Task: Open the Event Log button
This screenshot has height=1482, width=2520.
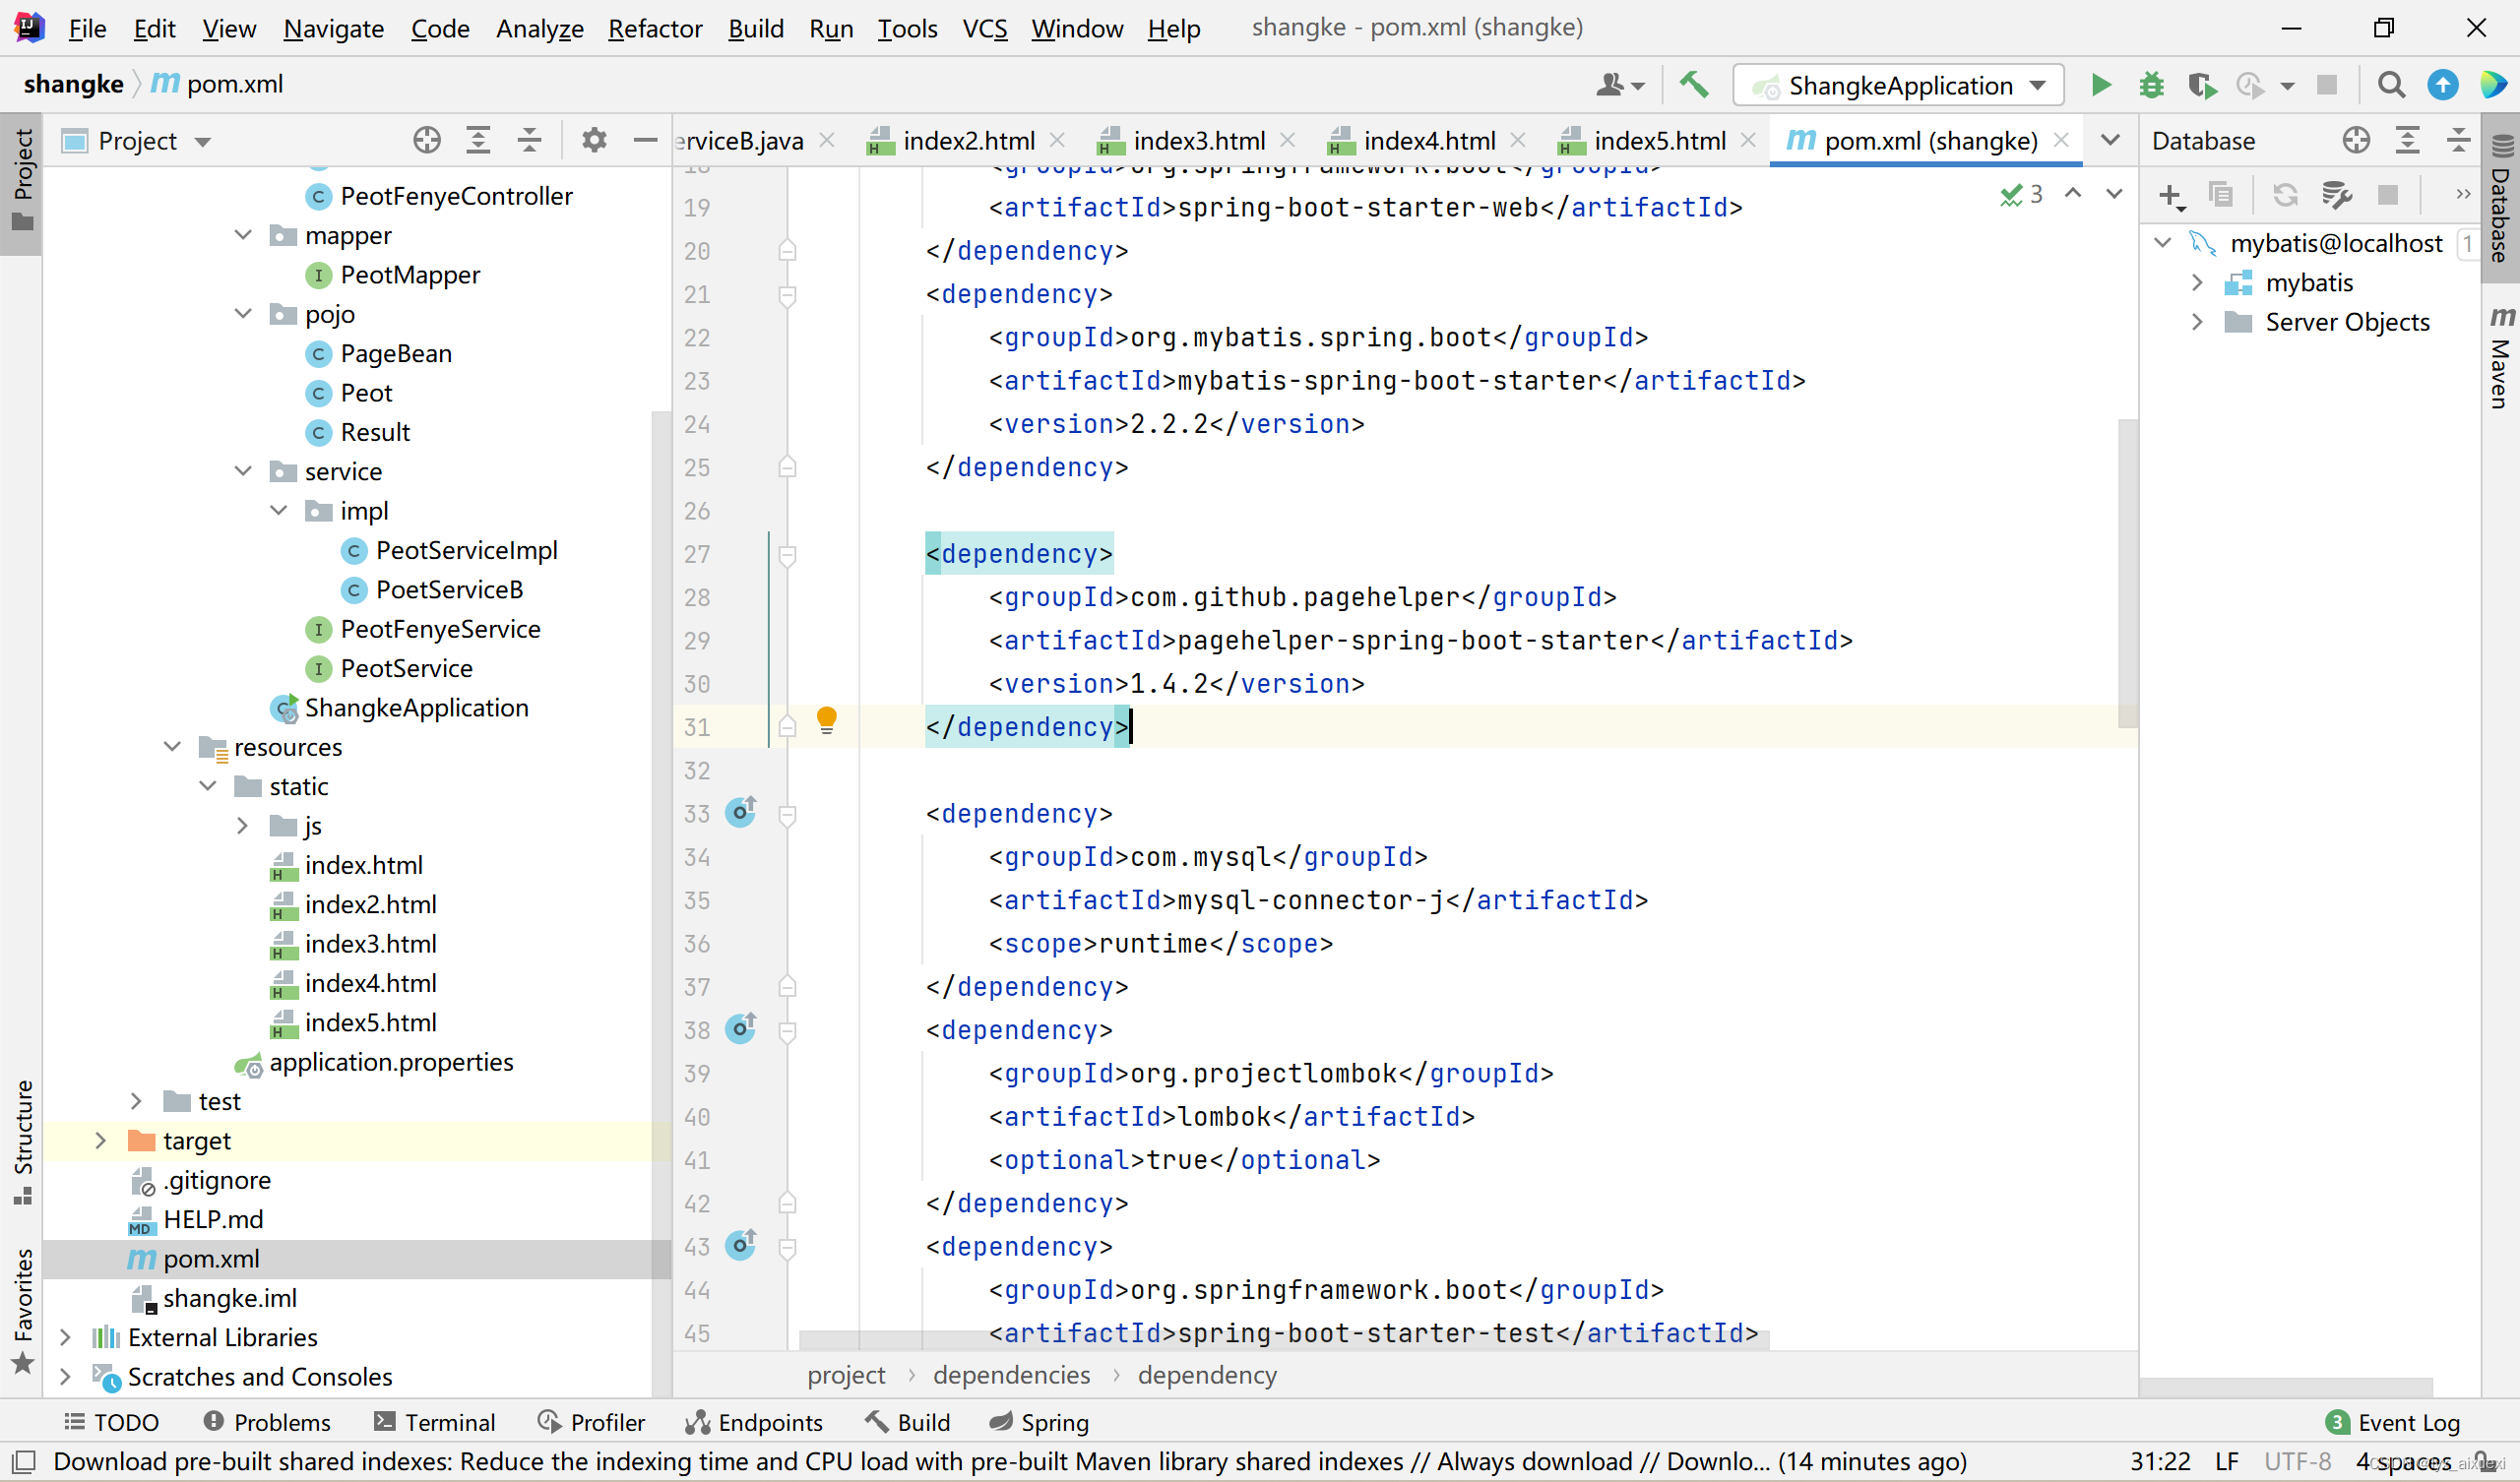Action: click(2395, 1422)
